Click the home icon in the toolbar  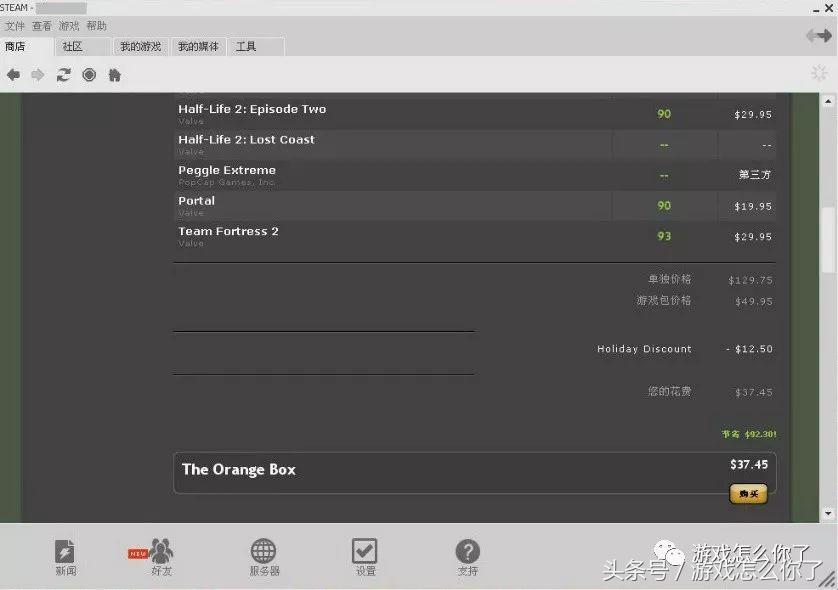click(x=114, y=74)
